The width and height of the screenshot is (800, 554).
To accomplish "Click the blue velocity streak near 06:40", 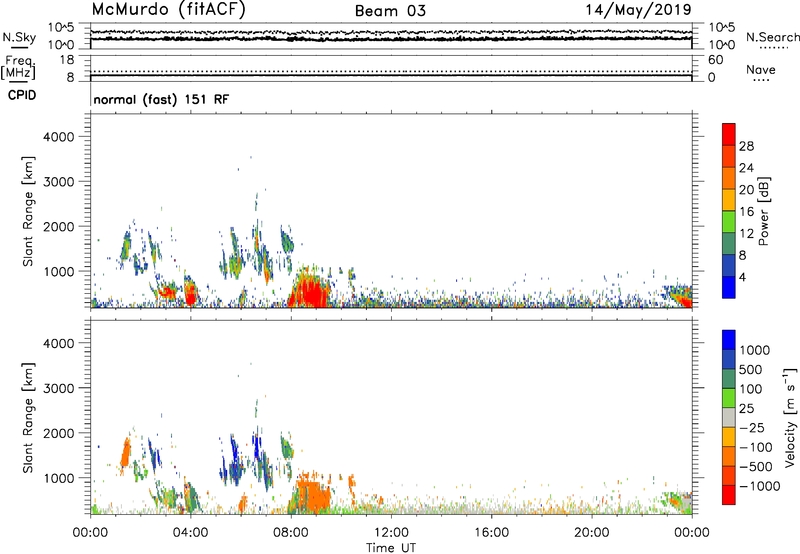I will [x=257, y=446].
